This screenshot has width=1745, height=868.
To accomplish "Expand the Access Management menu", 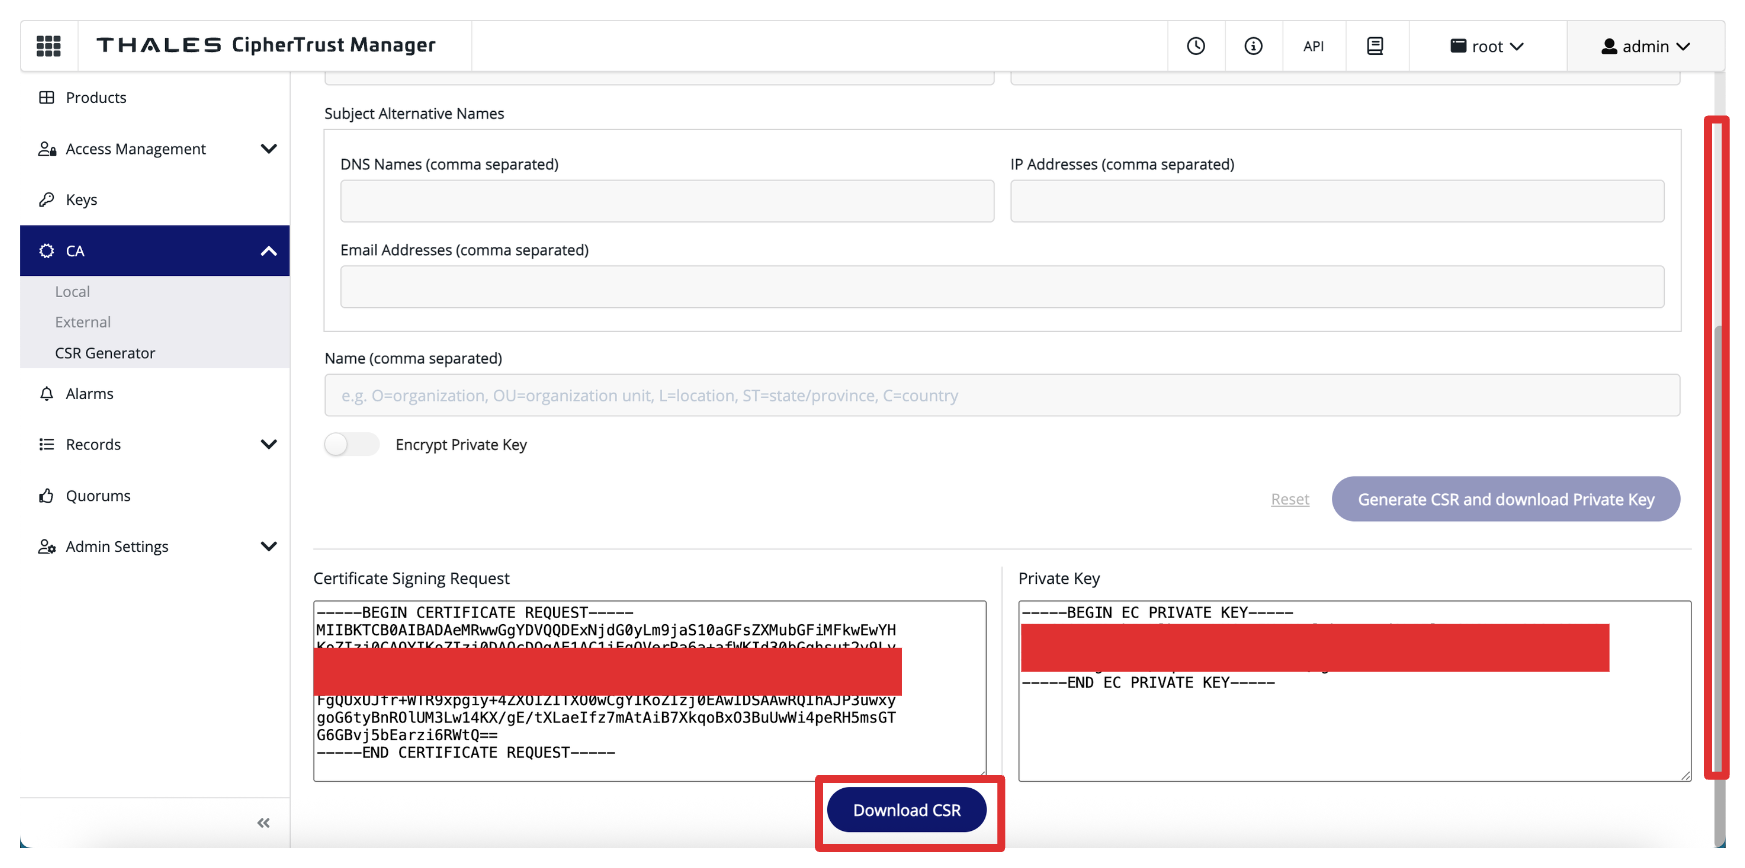I will click(x=268, y=149).
